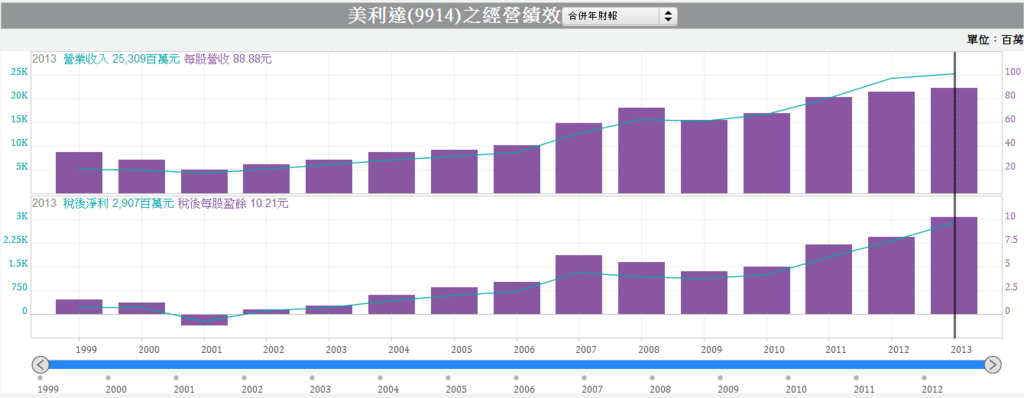Screen dimensions: 1024x398
Task: Click the 2009 net profit bar in the bottom chart
Action: click(x=704, y=293)
